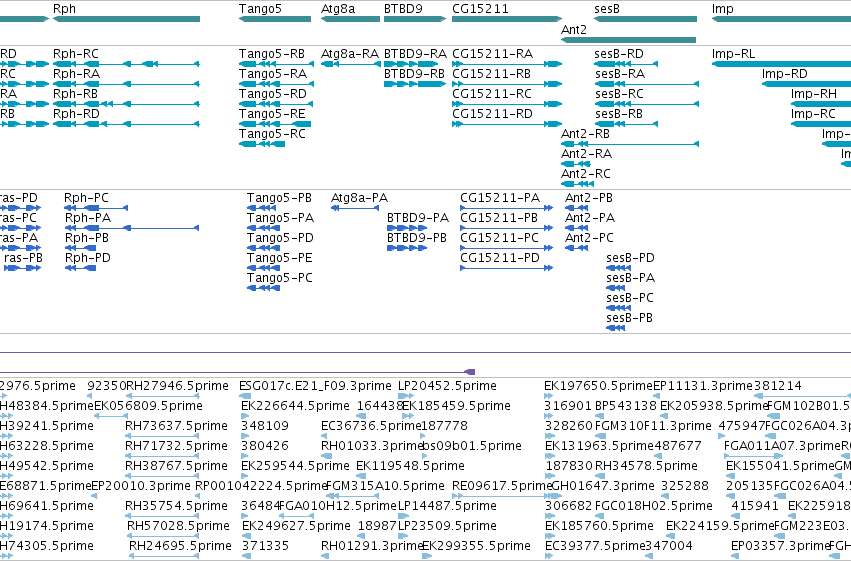Select transcript Ant2-RB
The height and width of the screenshot is (561, 851).
click(x=630, y=144)
